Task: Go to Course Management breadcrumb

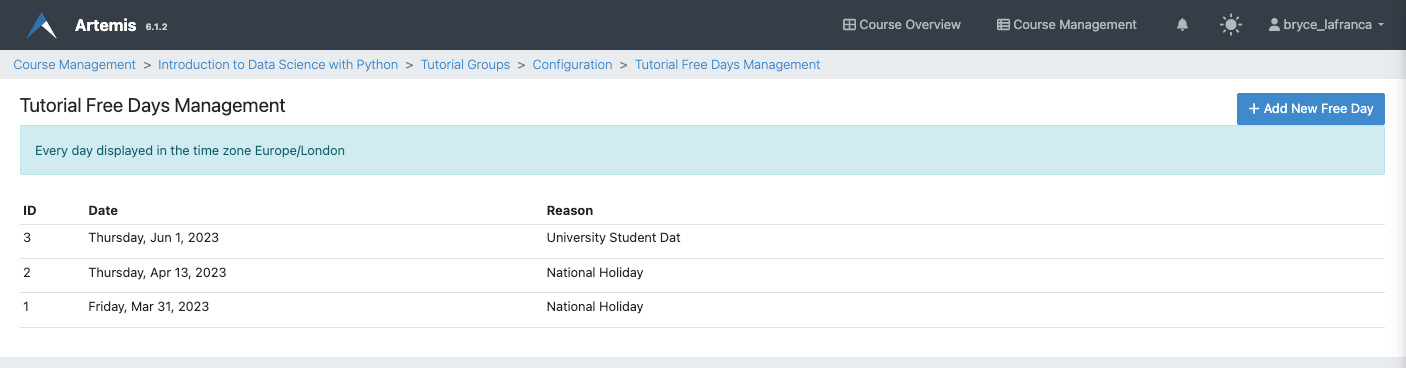Action: coord(74,65)
